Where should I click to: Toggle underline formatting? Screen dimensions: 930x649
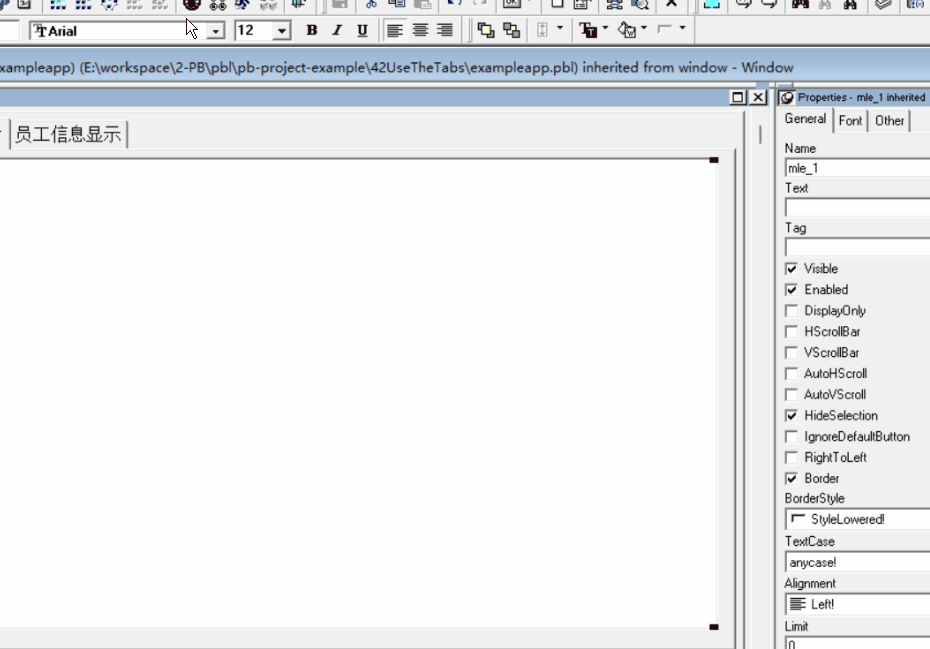[362, 30]
